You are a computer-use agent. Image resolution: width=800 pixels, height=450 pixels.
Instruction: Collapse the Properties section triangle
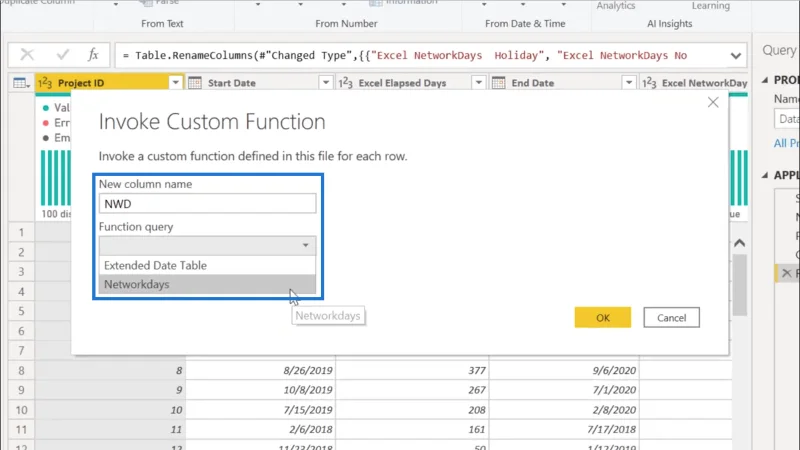coord(765,80)
